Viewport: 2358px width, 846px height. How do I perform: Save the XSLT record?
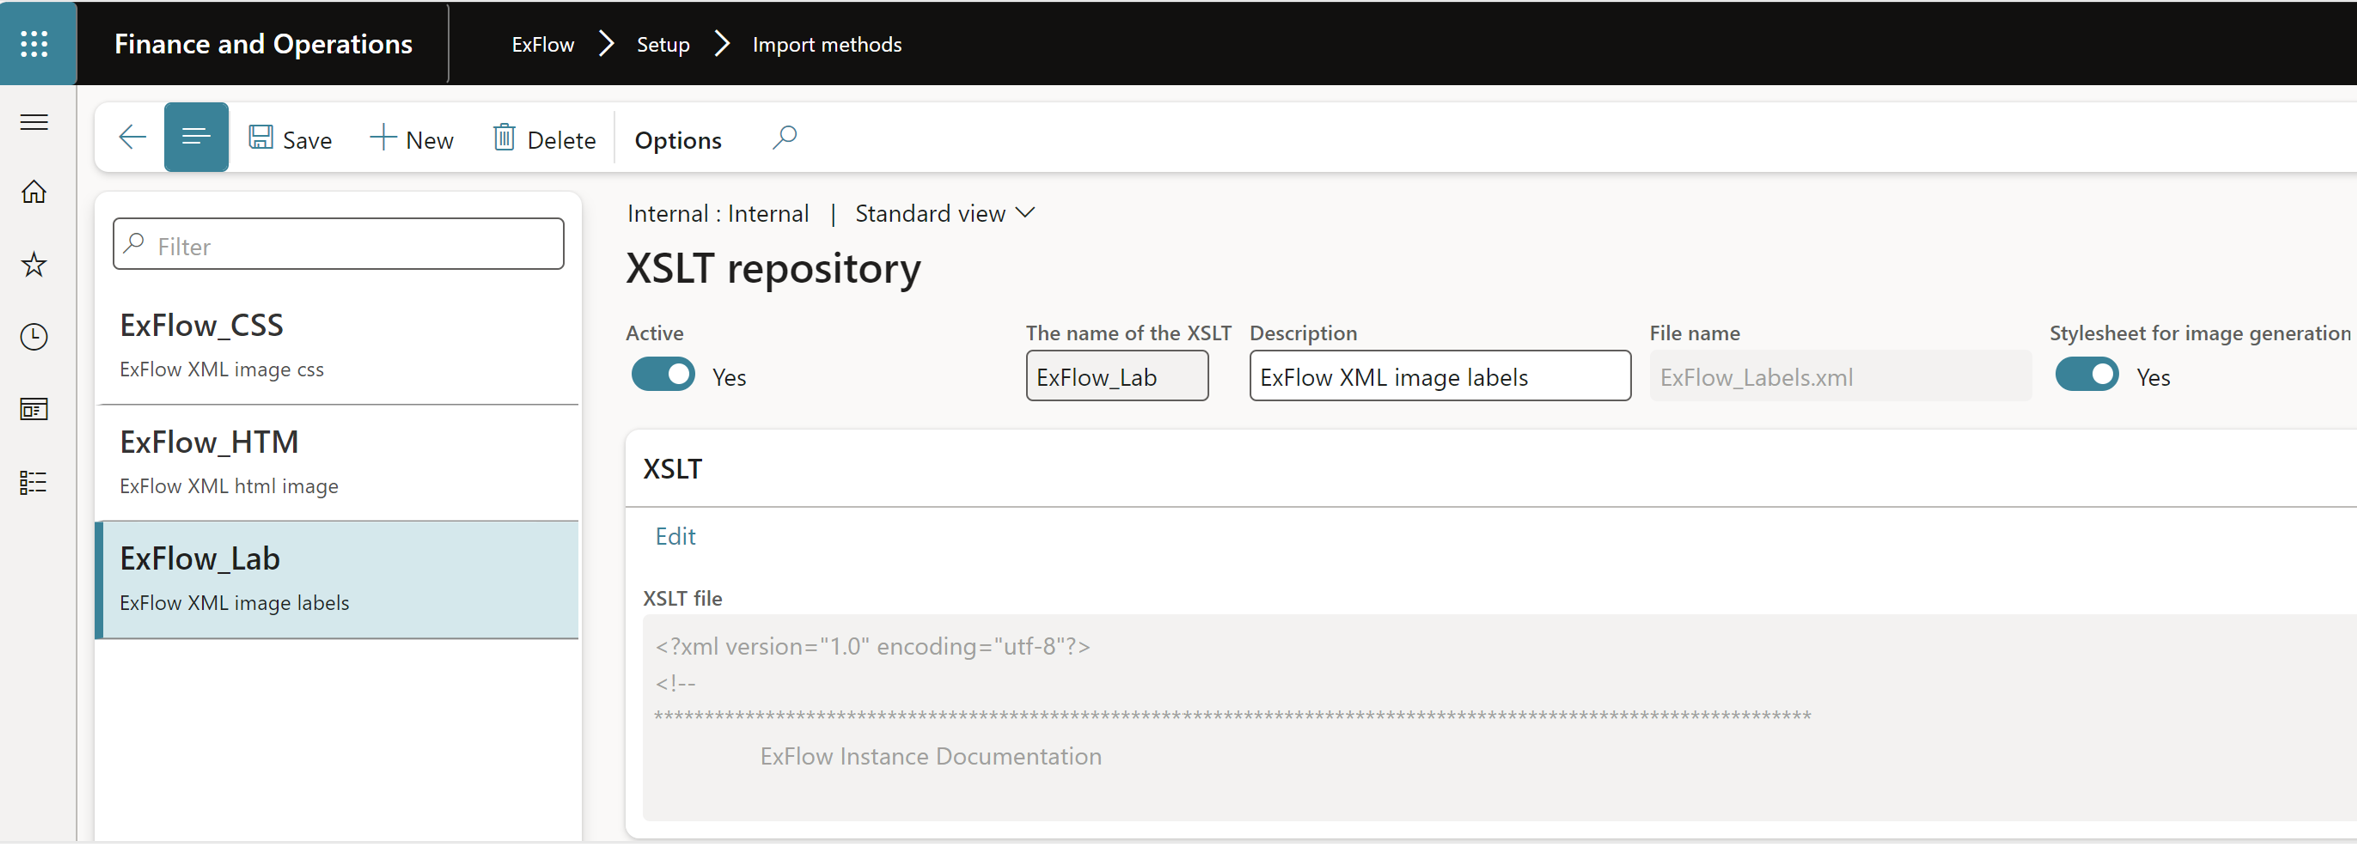pos(290,139)
